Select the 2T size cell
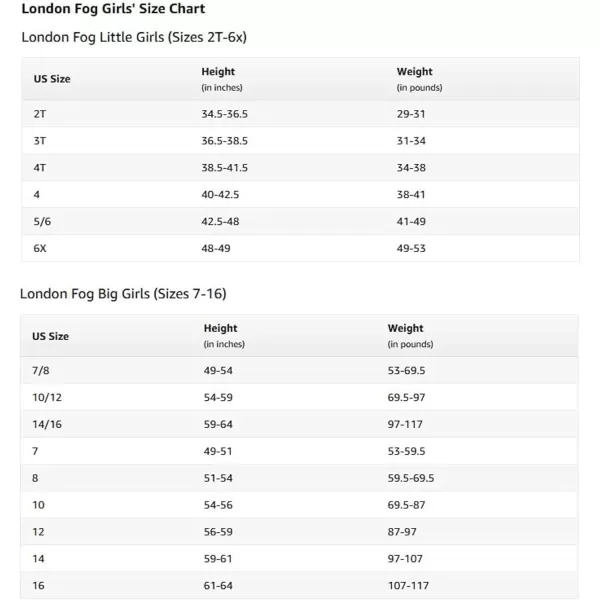 (x=40, y=114)
